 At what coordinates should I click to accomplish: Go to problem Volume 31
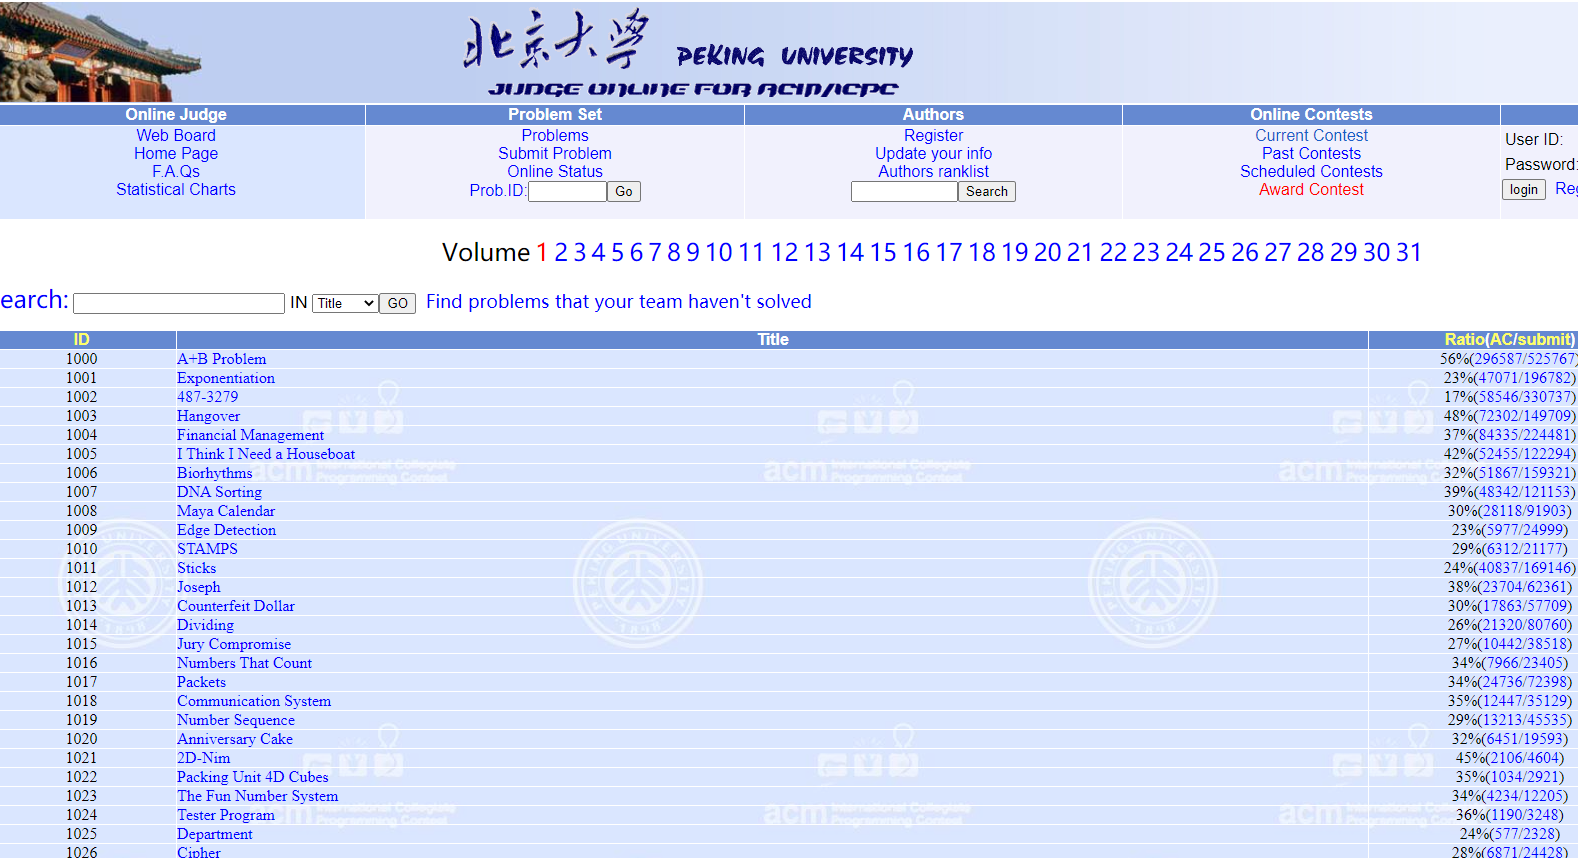coord(1409,252)
